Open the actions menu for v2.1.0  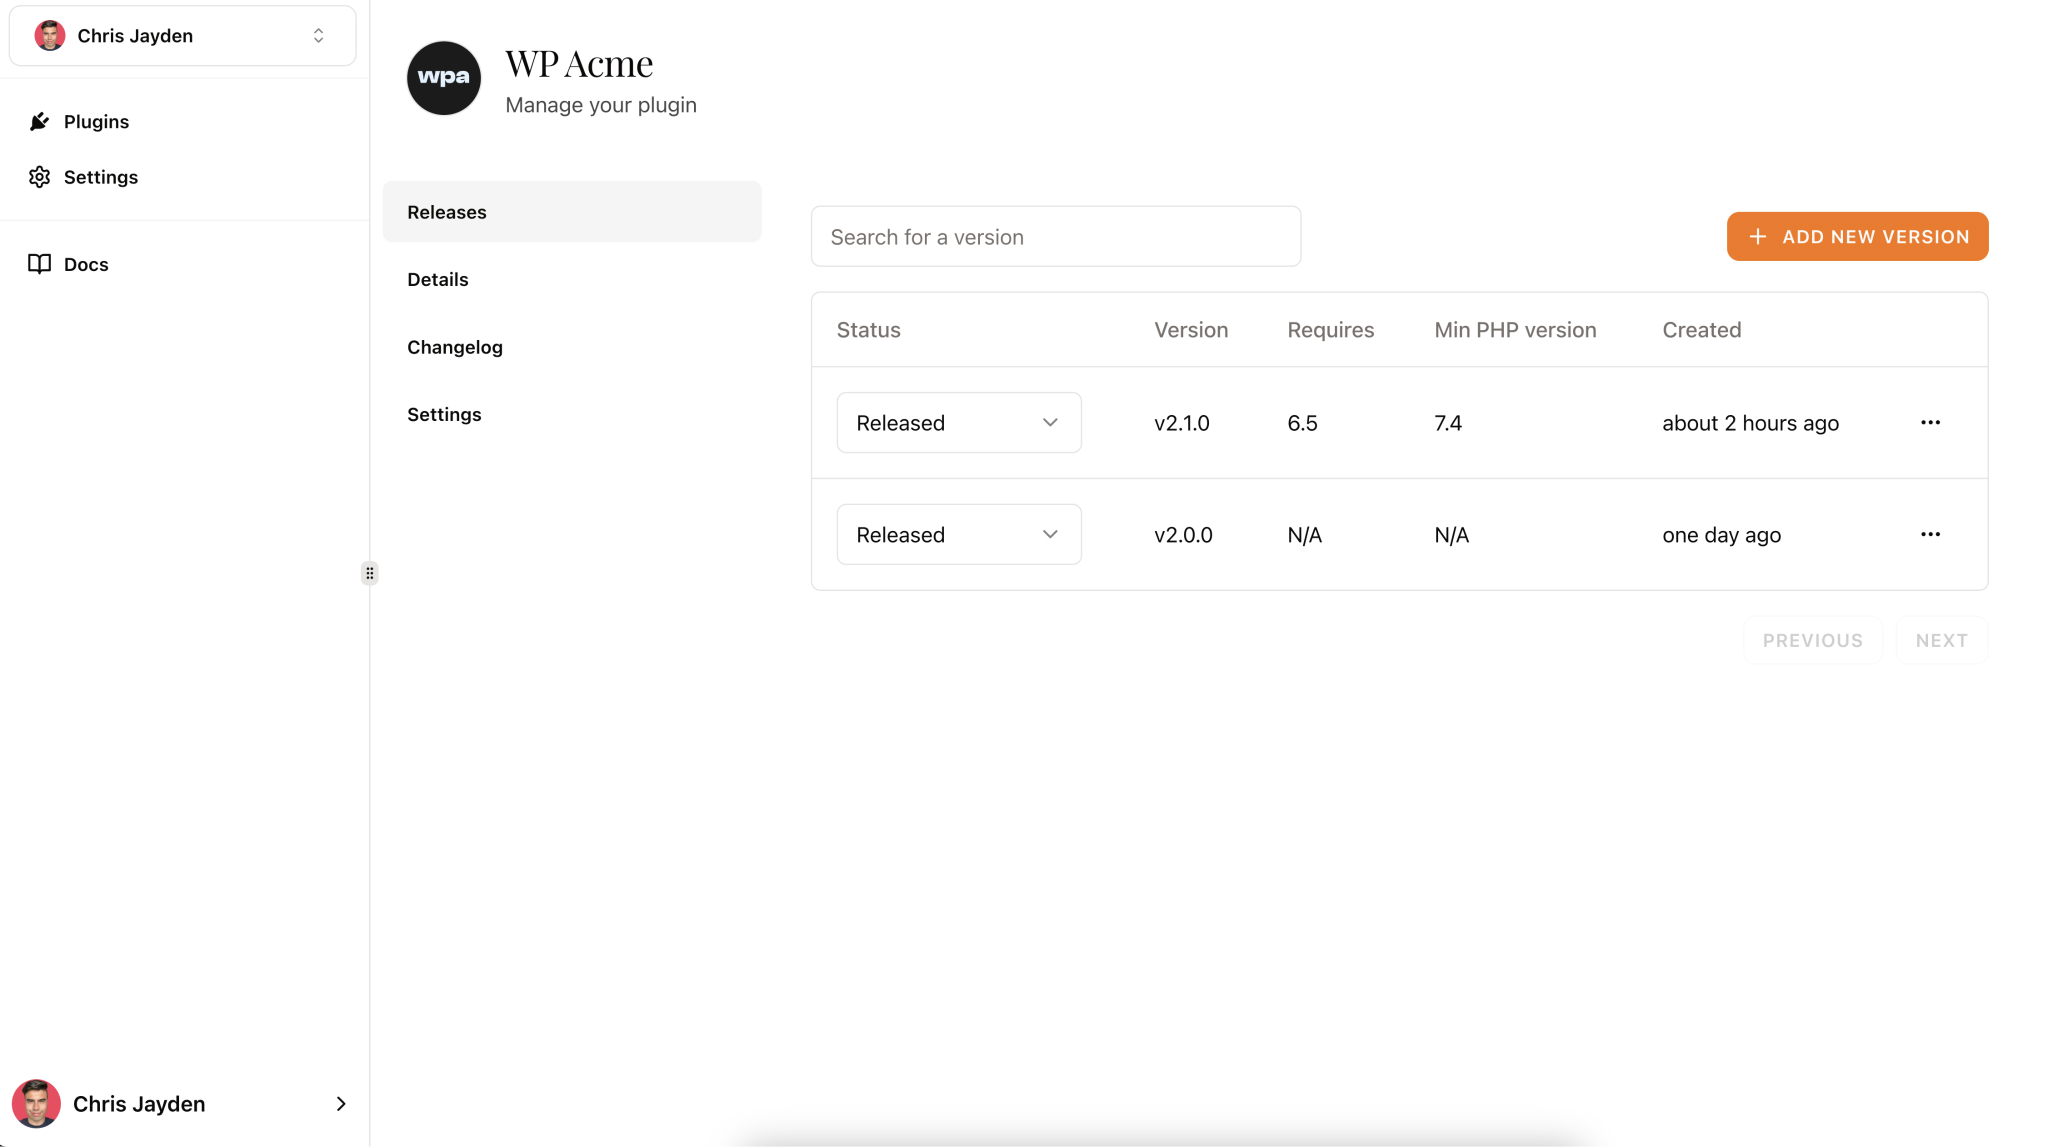[1930, 422]
